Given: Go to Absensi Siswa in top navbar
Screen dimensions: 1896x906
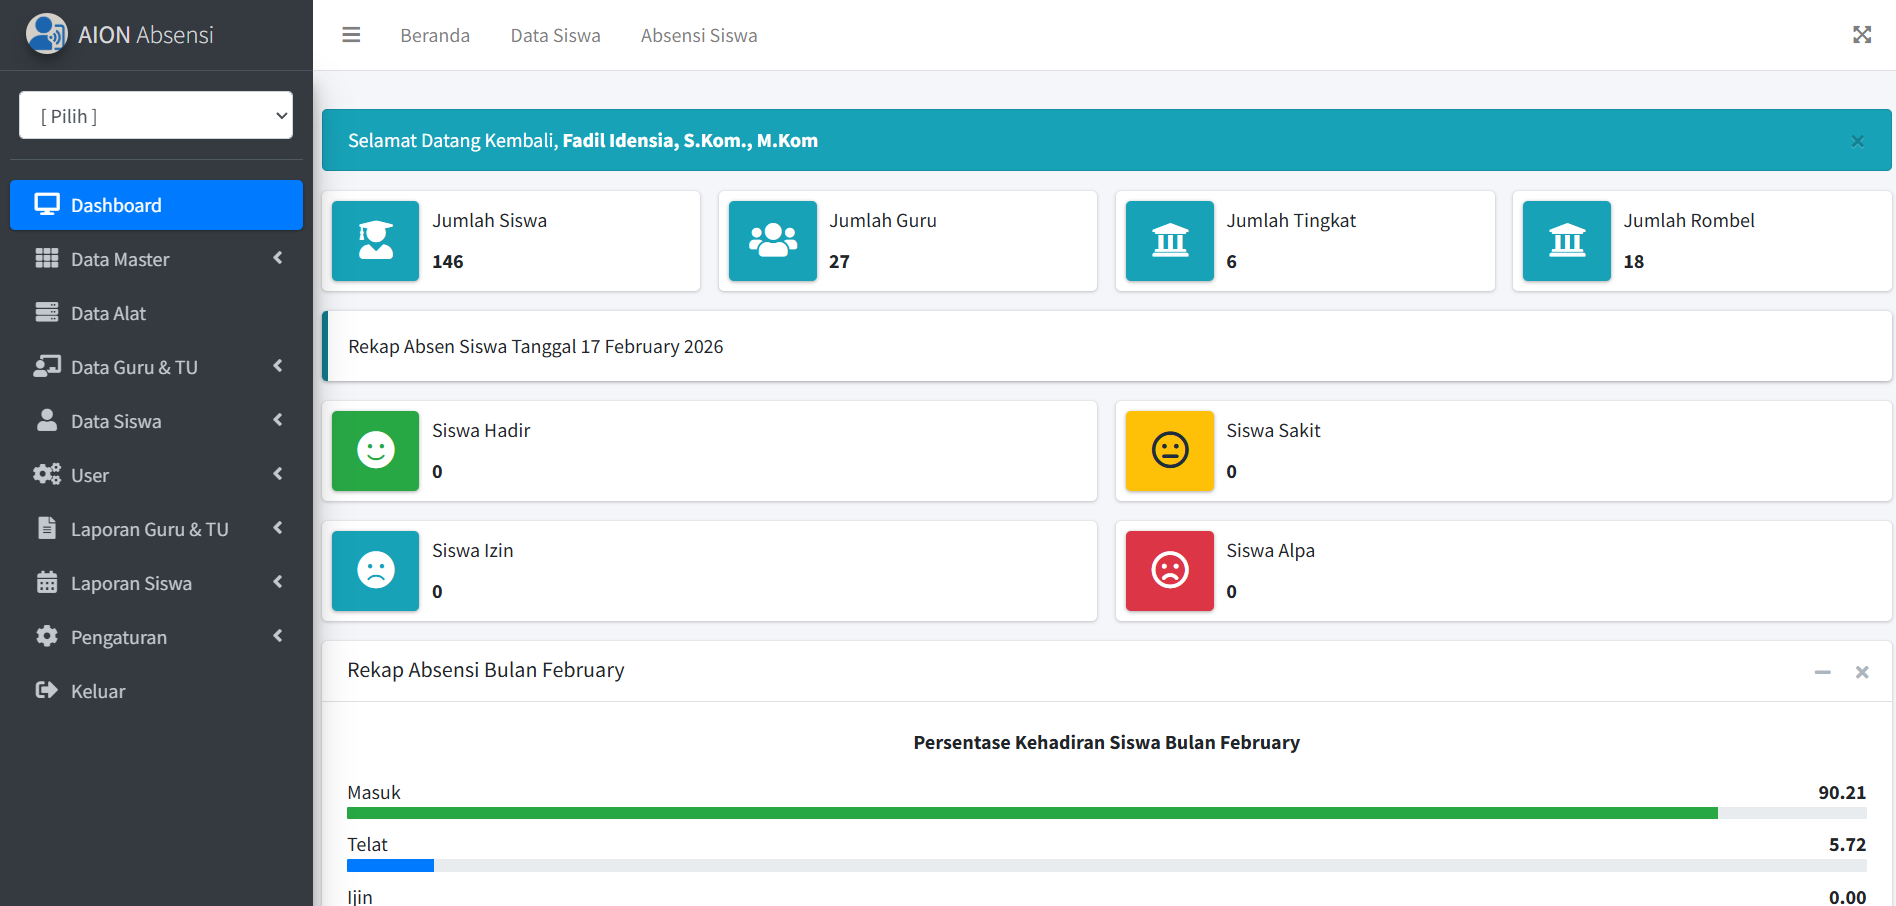Looking at the screenshot, I should click(x=699, y=36).
